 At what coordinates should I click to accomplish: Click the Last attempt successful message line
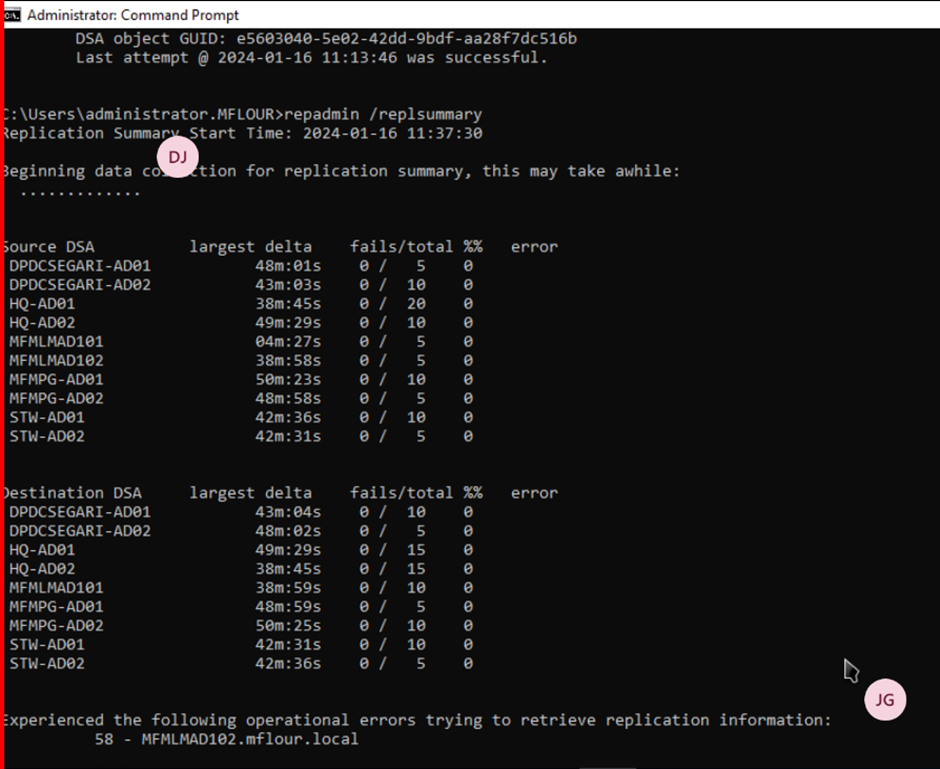311,58
